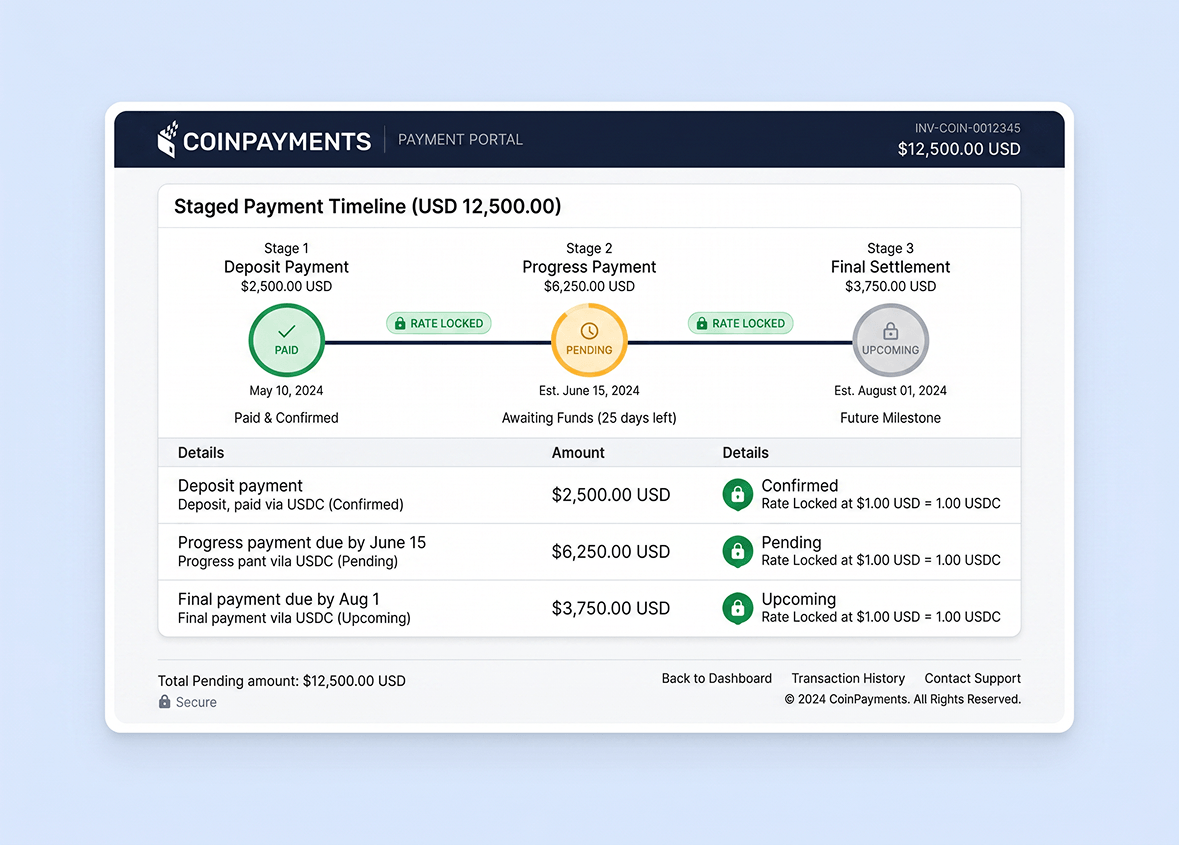
Task: Click Stage 3 Final Settlement title
Action: 890,267
